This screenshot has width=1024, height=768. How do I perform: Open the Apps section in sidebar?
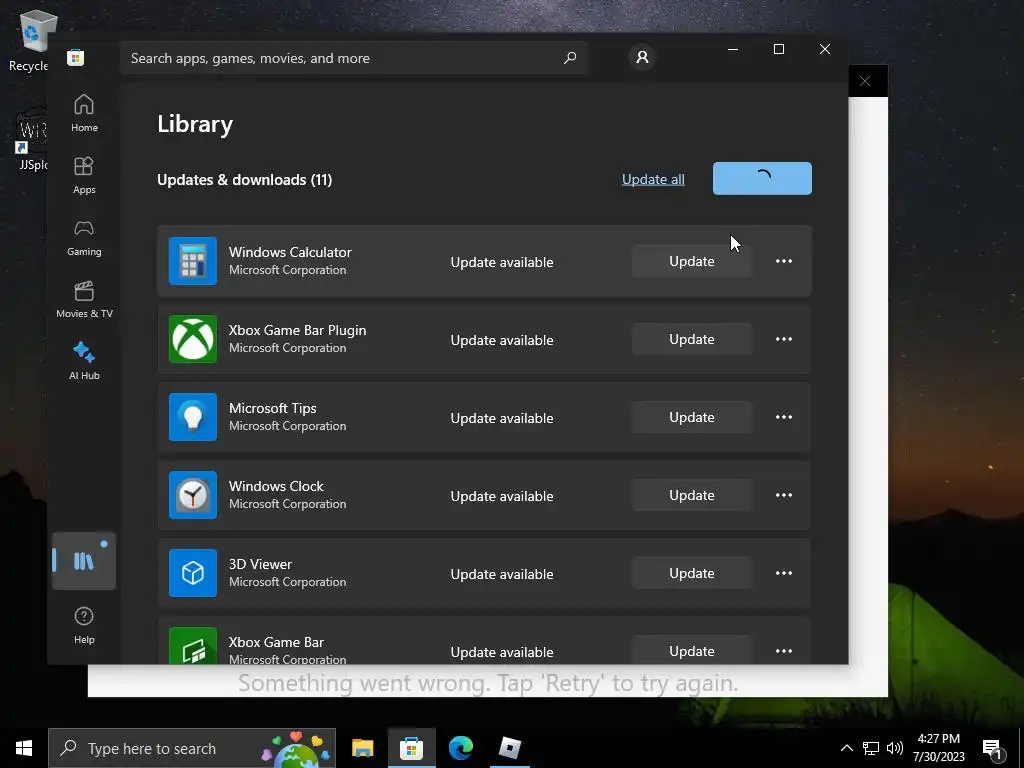coord(84,175)
